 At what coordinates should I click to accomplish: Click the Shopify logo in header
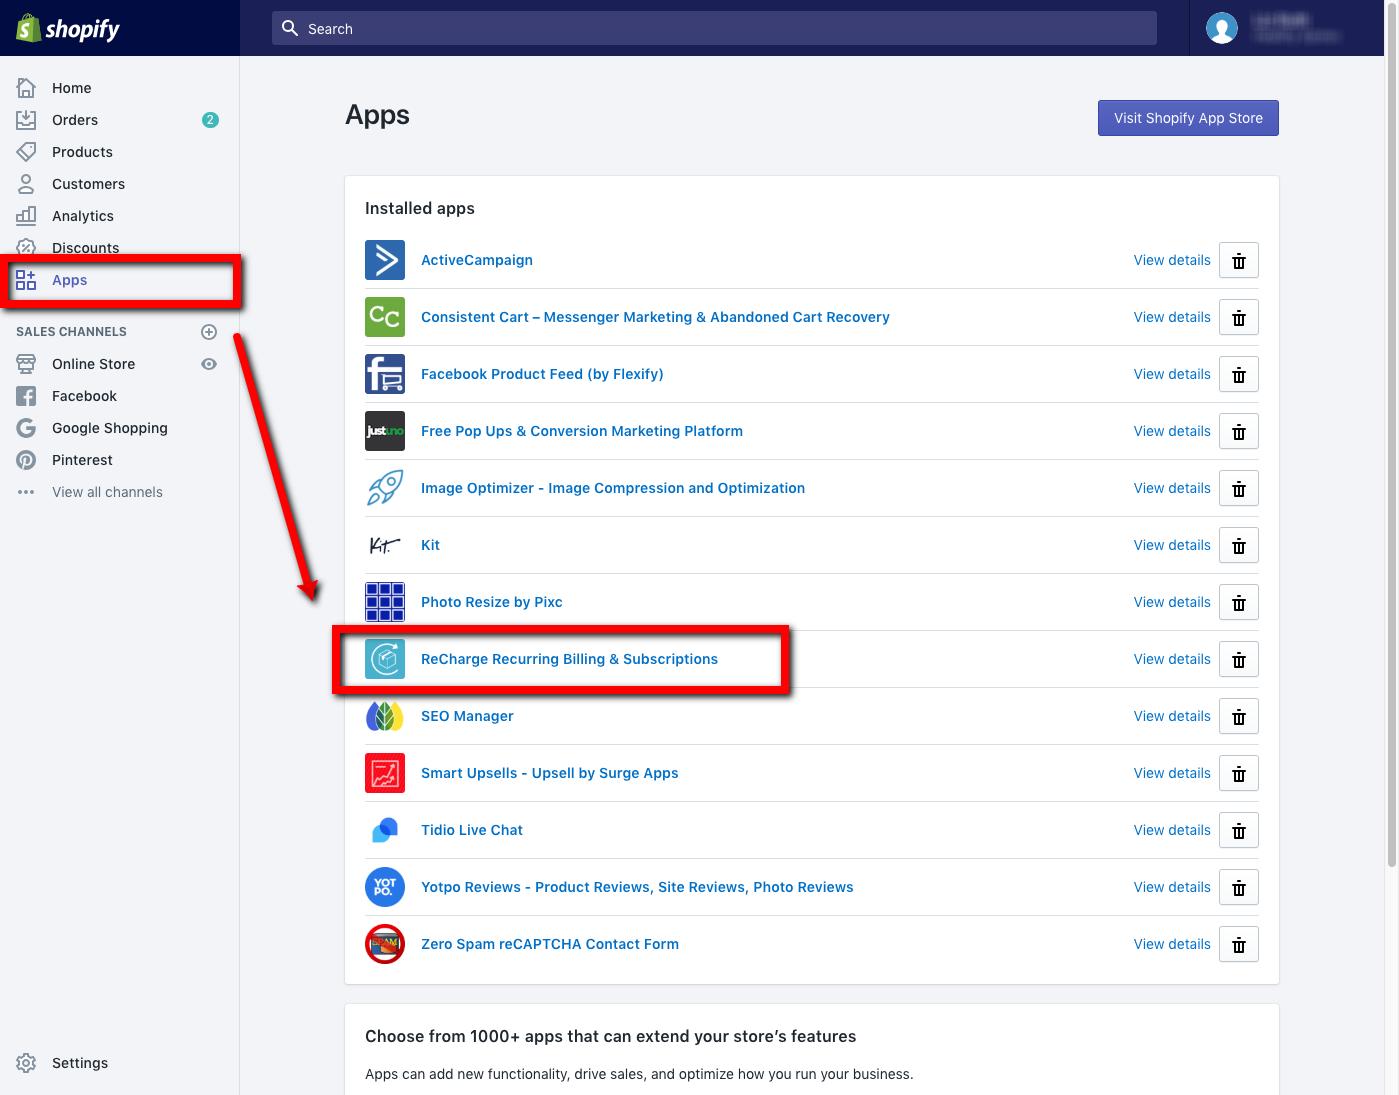(x=68, y=28)
